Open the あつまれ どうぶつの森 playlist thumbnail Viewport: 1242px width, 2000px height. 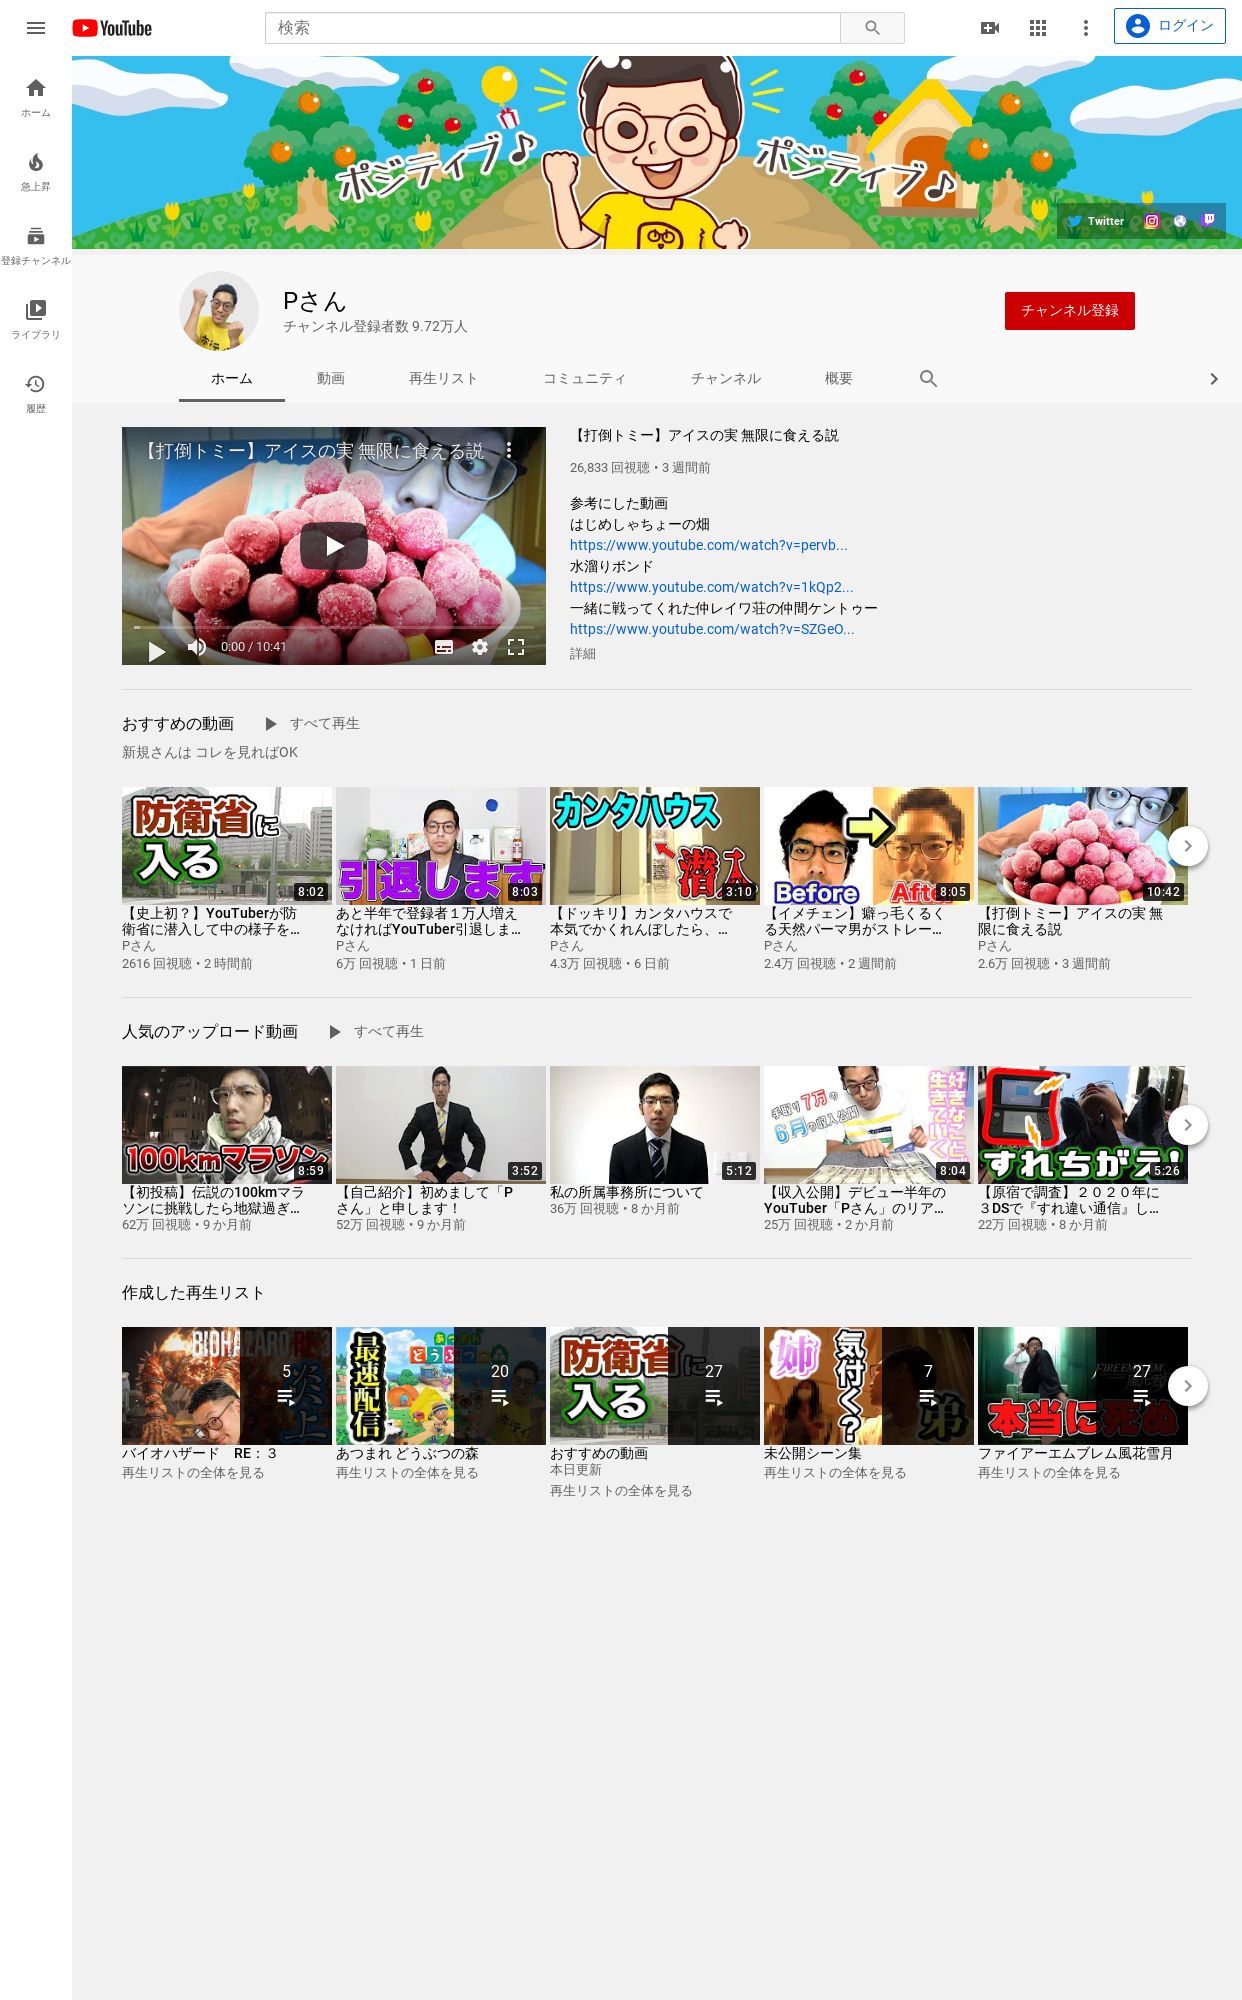[441, 1386]
